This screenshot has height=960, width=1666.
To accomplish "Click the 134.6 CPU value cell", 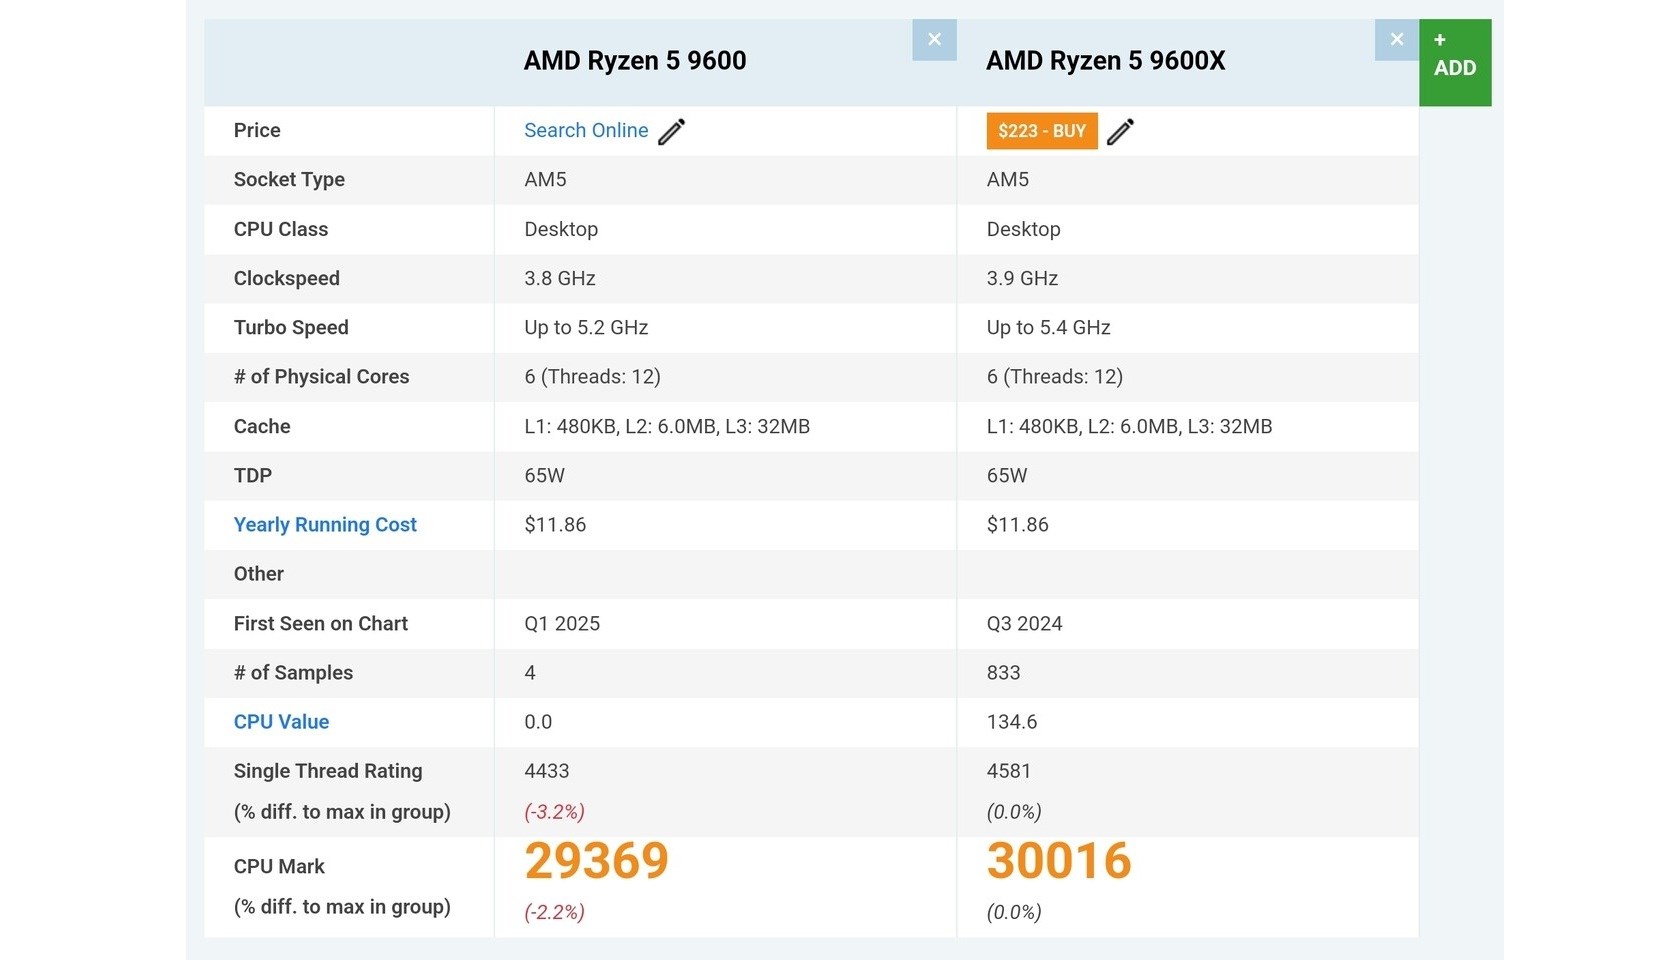I will click(1012, 721).
